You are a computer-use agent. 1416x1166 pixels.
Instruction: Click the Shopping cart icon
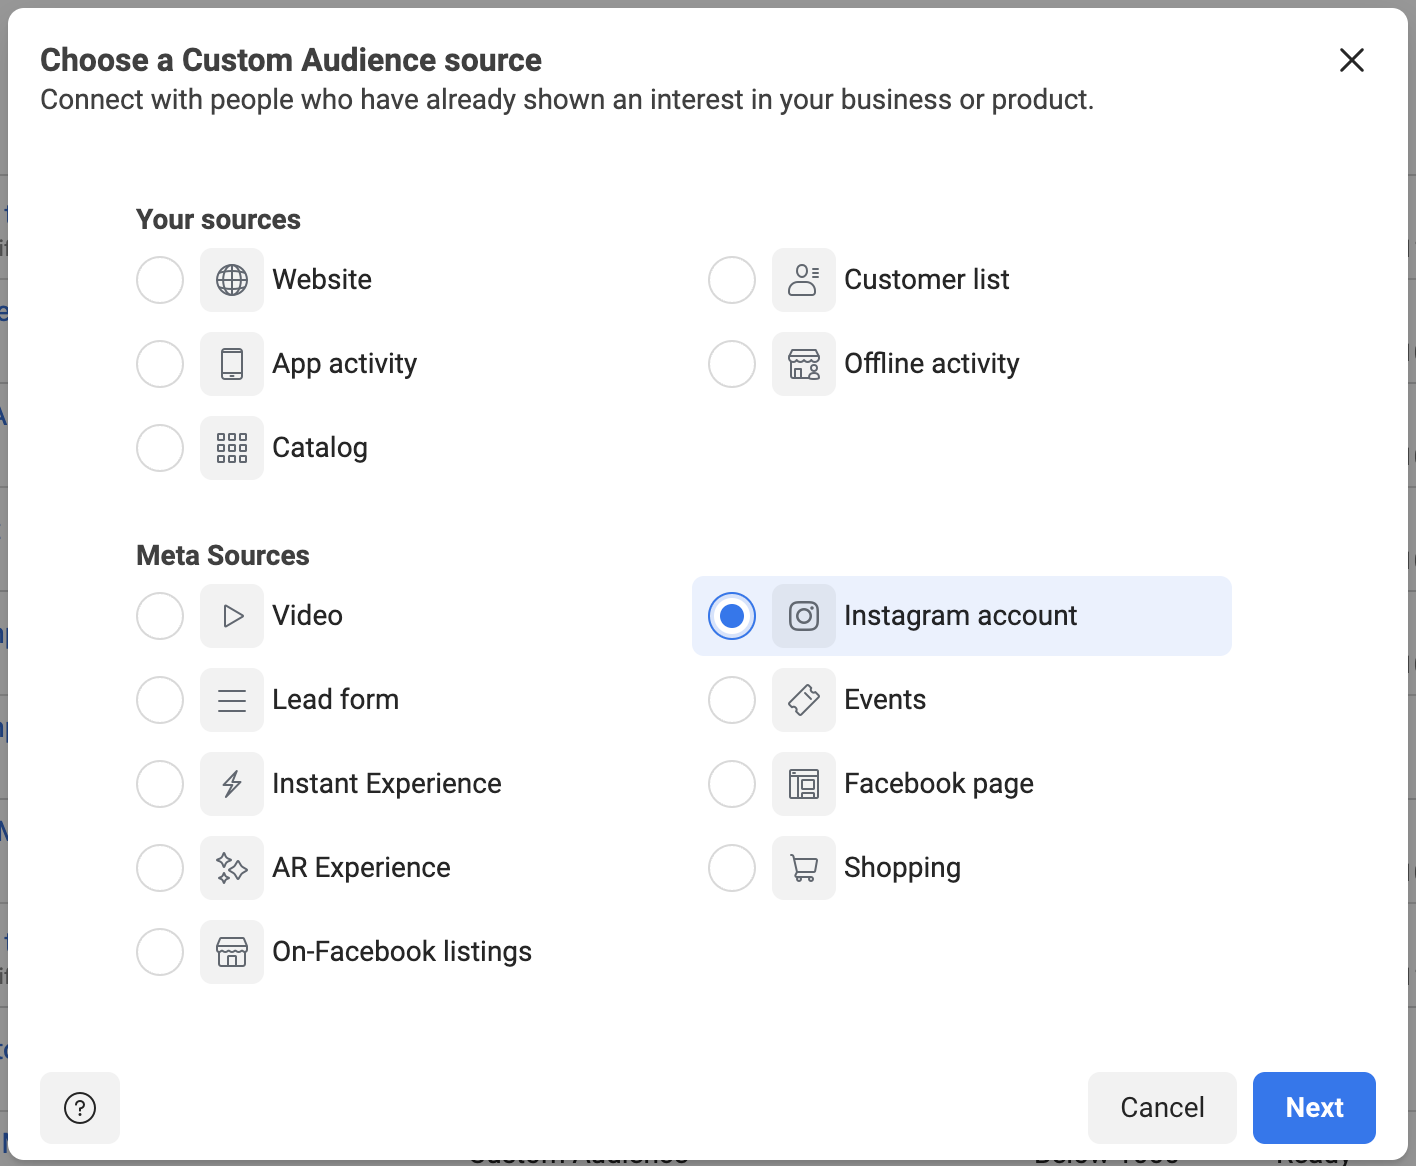coord(804,868)
